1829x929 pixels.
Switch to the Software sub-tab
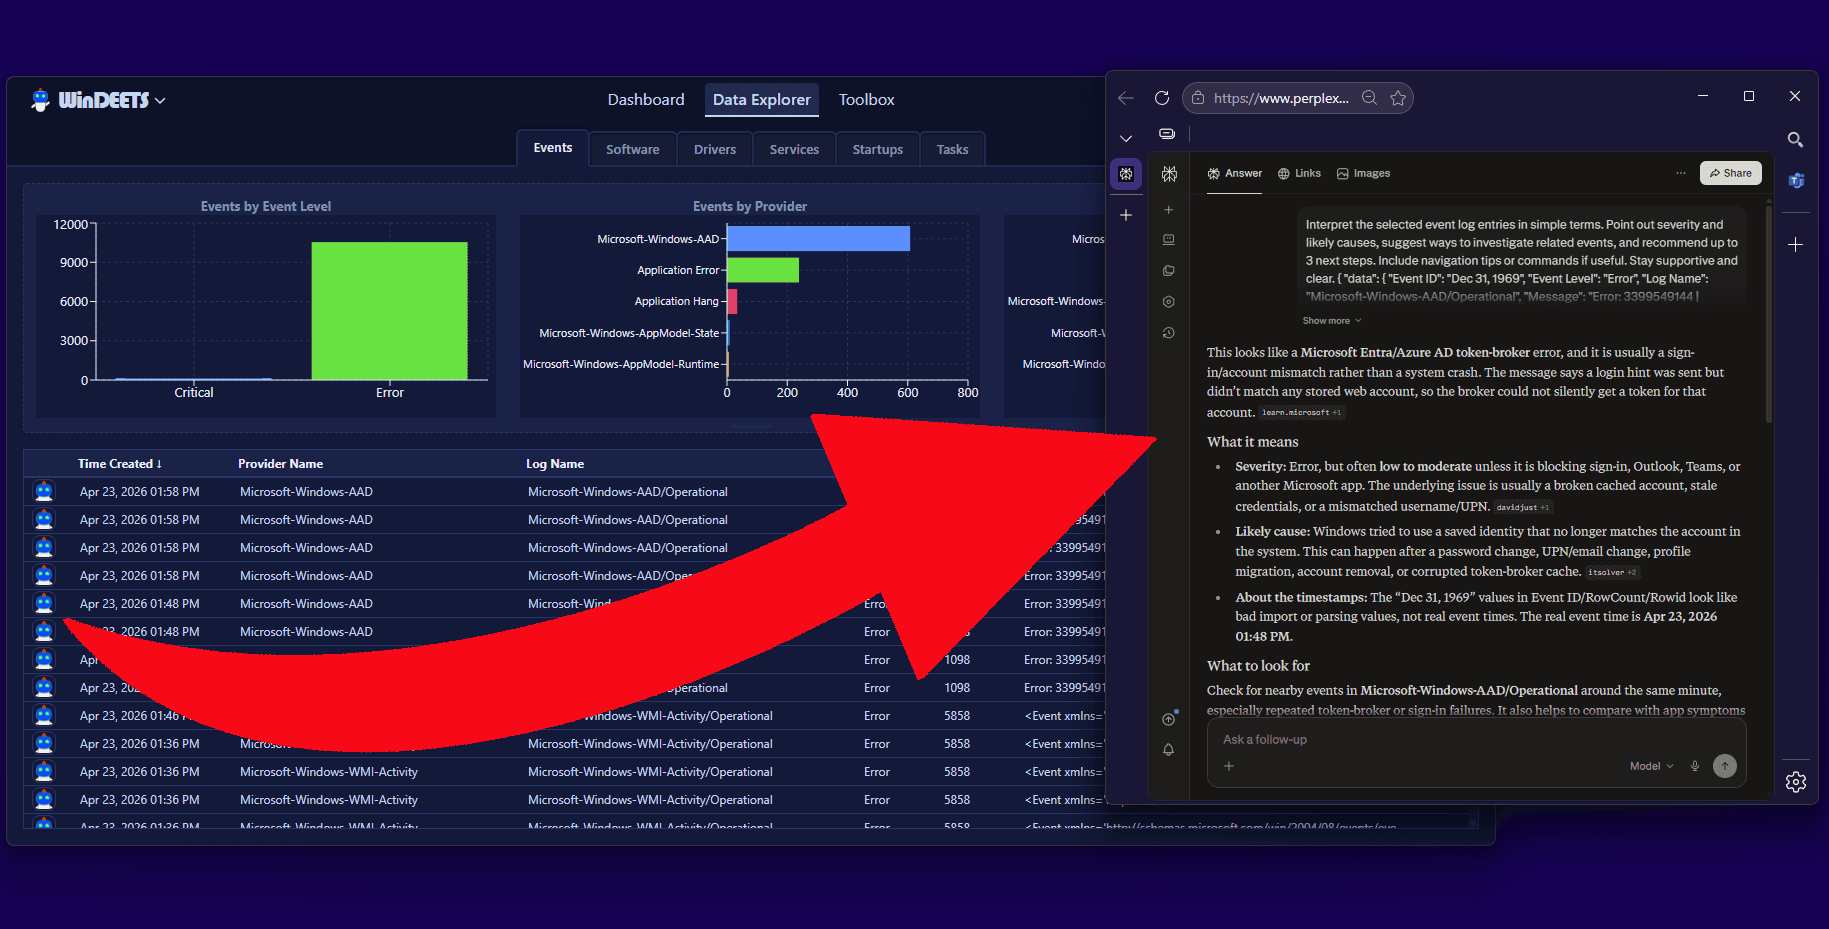(633, 150)
